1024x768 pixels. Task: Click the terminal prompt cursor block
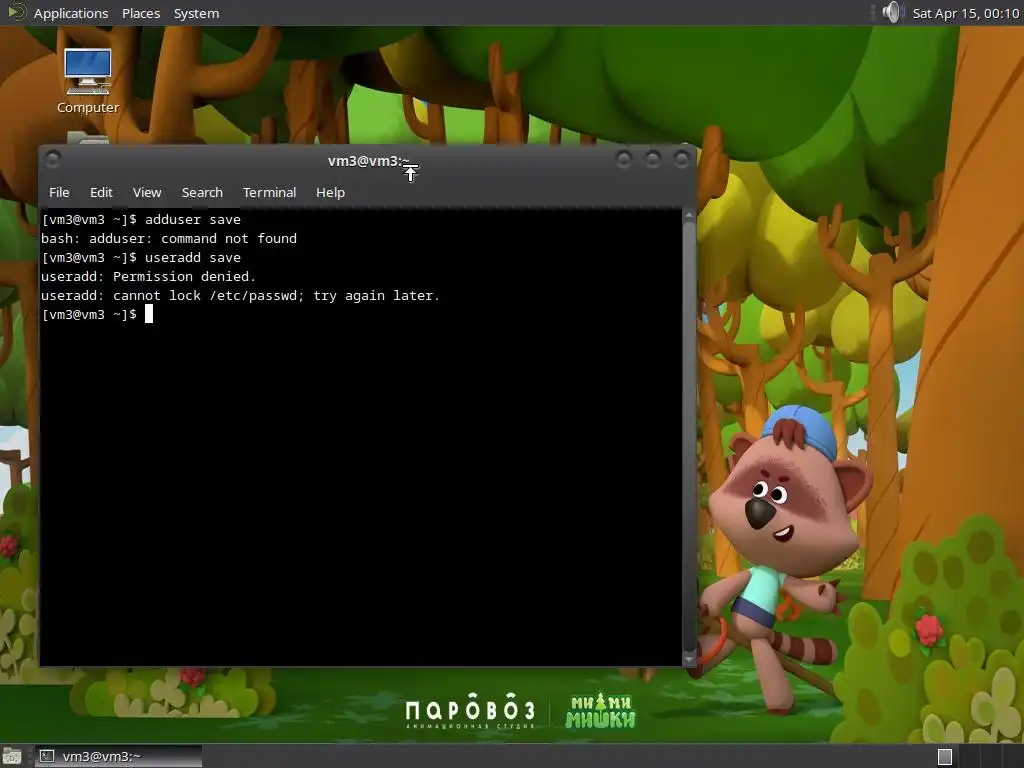pyautogui.click(x=149, y=314)
